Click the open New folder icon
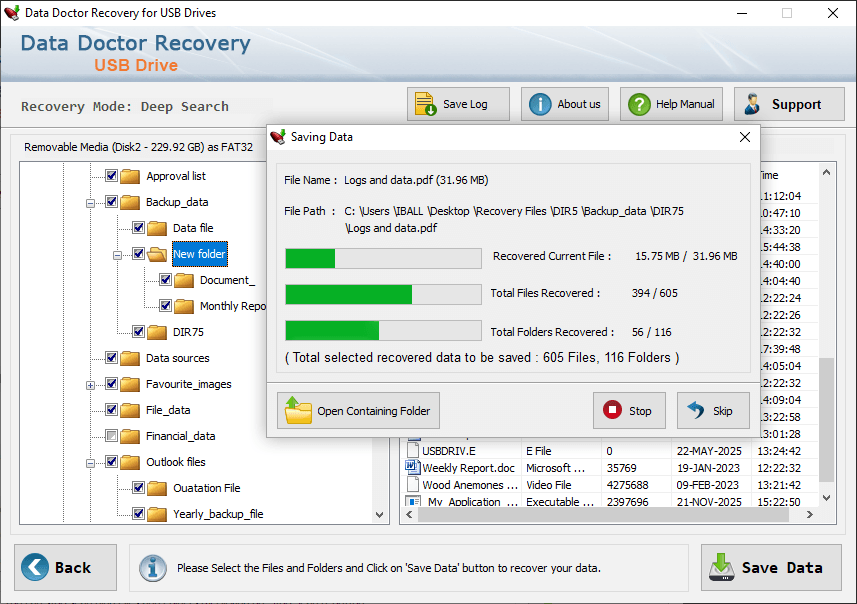The height and width of the screenshot is (604, 857). click(157, 254)
